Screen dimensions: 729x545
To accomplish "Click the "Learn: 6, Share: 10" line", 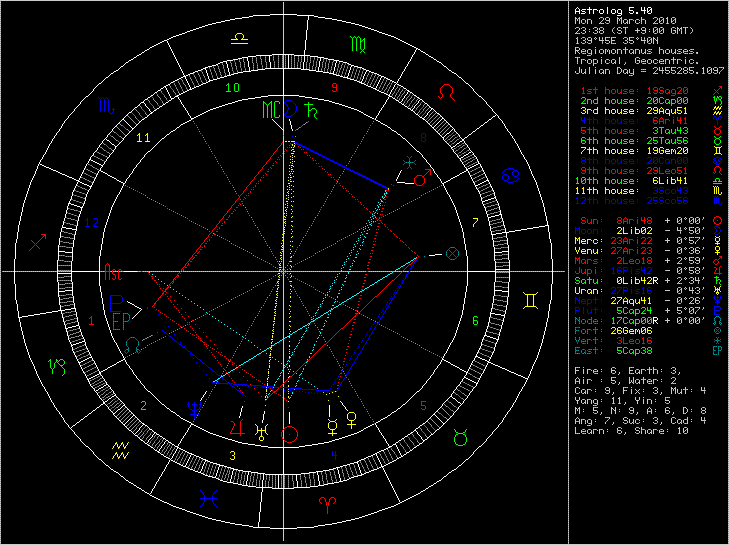I will click(631, 431).
